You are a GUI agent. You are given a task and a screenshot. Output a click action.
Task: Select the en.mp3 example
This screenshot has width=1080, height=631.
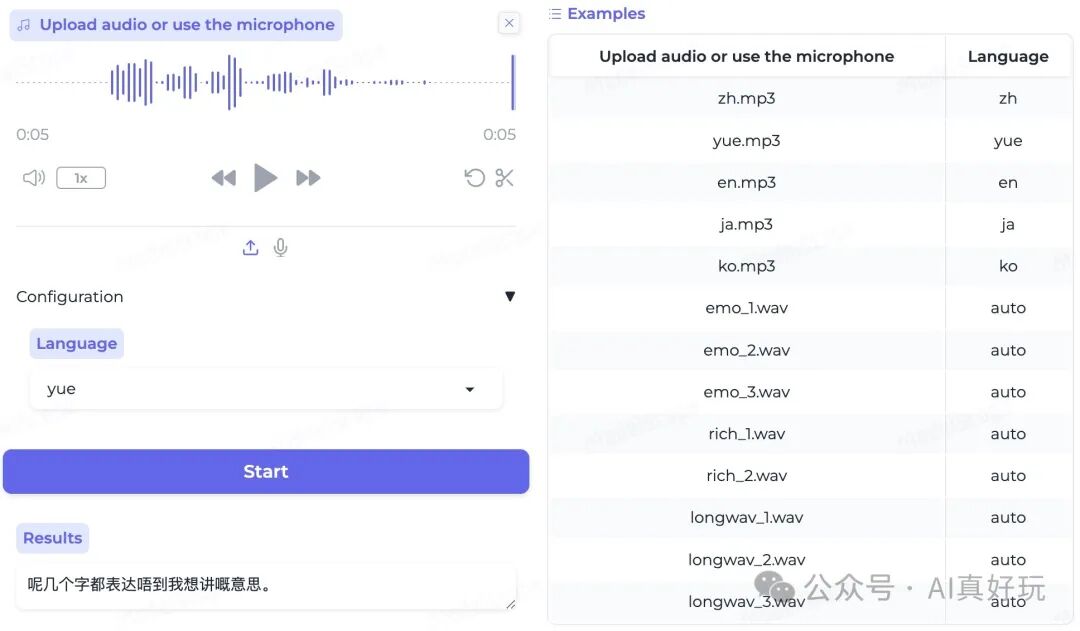[x=746, y=183]
